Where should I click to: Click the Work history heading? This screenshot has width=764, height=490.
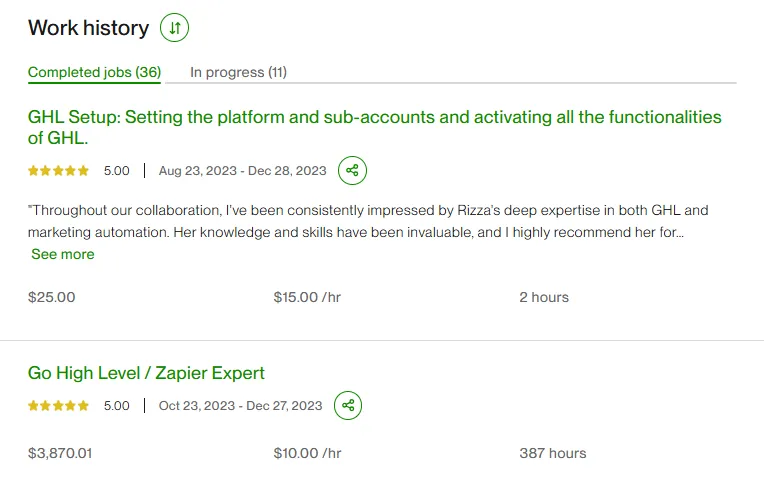(88, 28)
